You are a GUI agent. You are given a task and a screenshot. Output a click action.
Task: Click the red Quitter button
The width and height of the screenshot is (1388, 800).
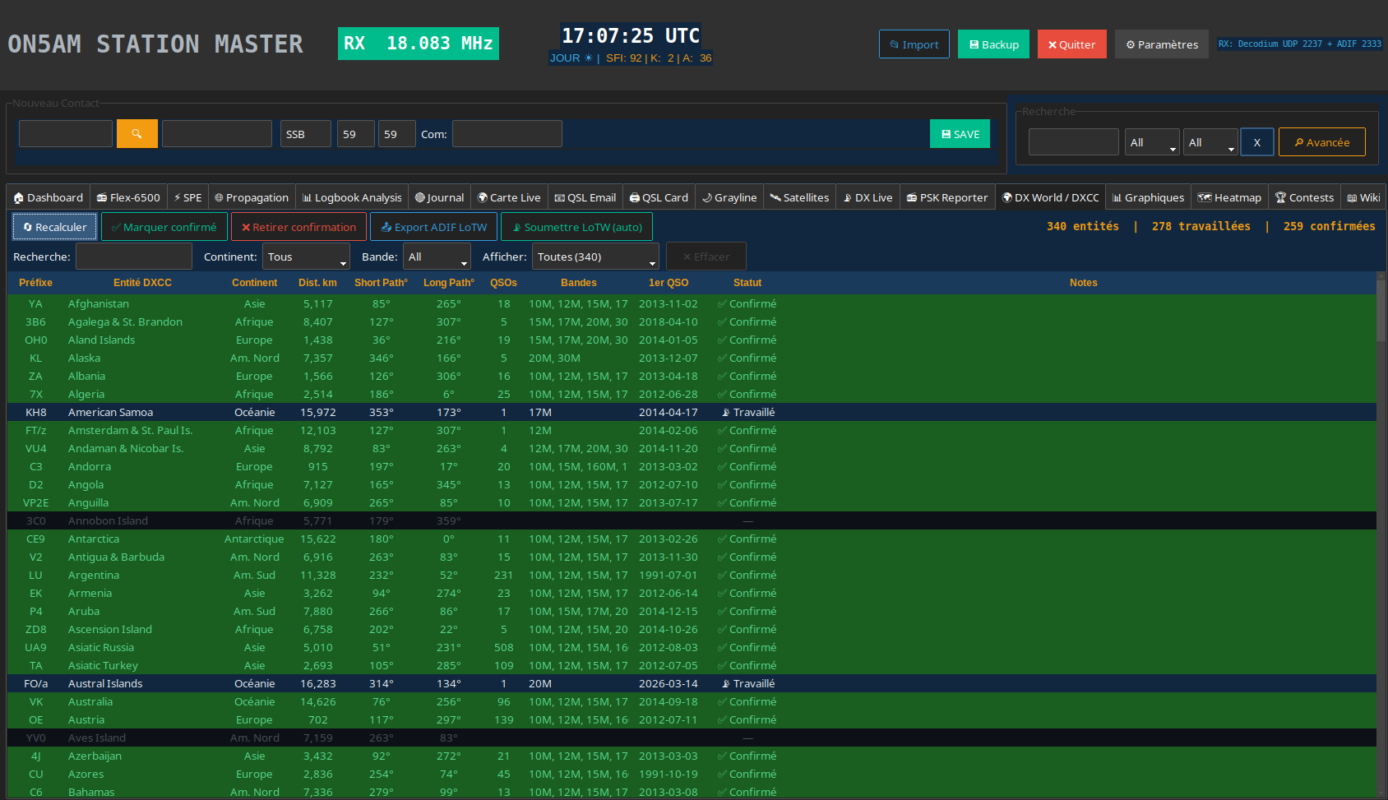[1072, 44]
